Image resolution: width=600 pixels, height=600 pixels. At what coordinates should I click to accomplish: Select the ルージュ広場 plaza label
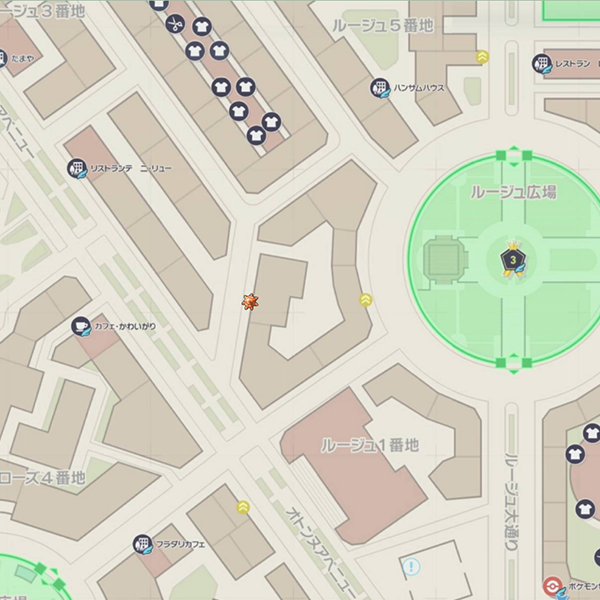click(x=513, y=192)
